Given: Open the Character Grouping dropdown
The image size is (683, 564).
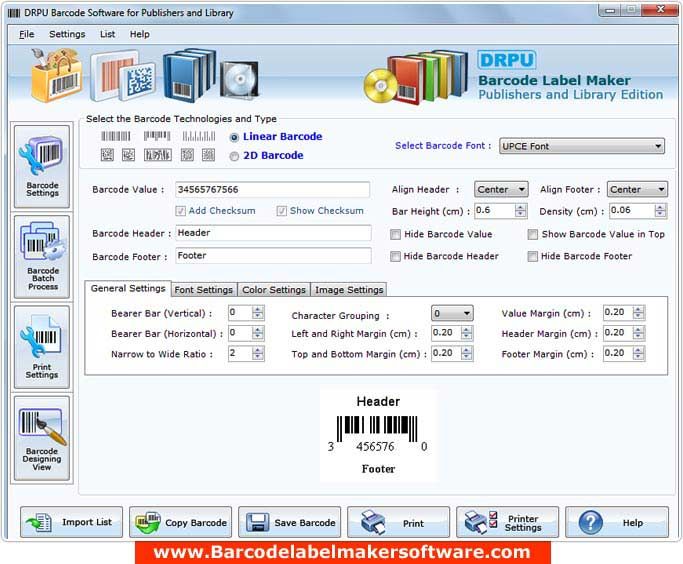Looking at the screenshot, I should pos(452,313).
